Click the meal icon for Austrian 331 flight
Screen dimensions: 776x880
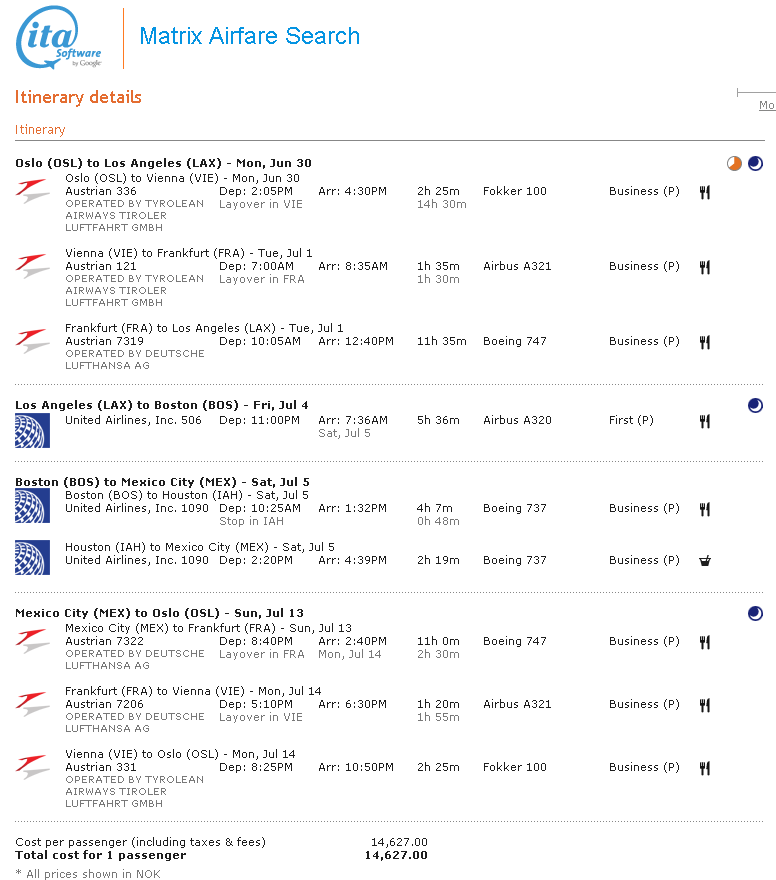[x=704, y=768]
